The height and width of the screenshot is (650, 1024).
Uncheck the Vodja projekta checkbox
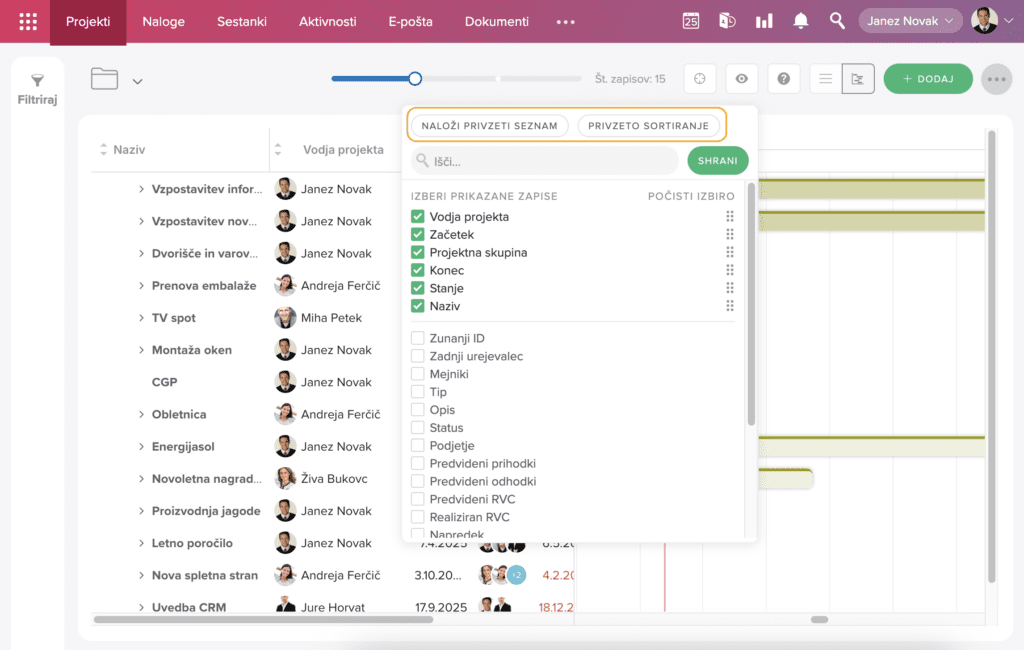point(418,217)
